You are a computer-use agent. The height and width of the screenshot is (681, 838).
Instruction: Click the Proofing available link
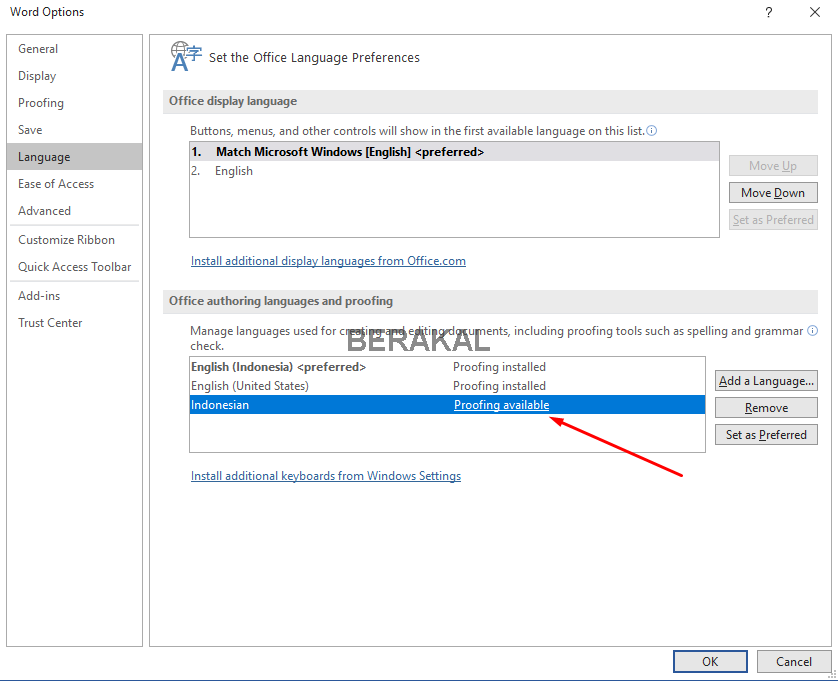pos(501,405)
